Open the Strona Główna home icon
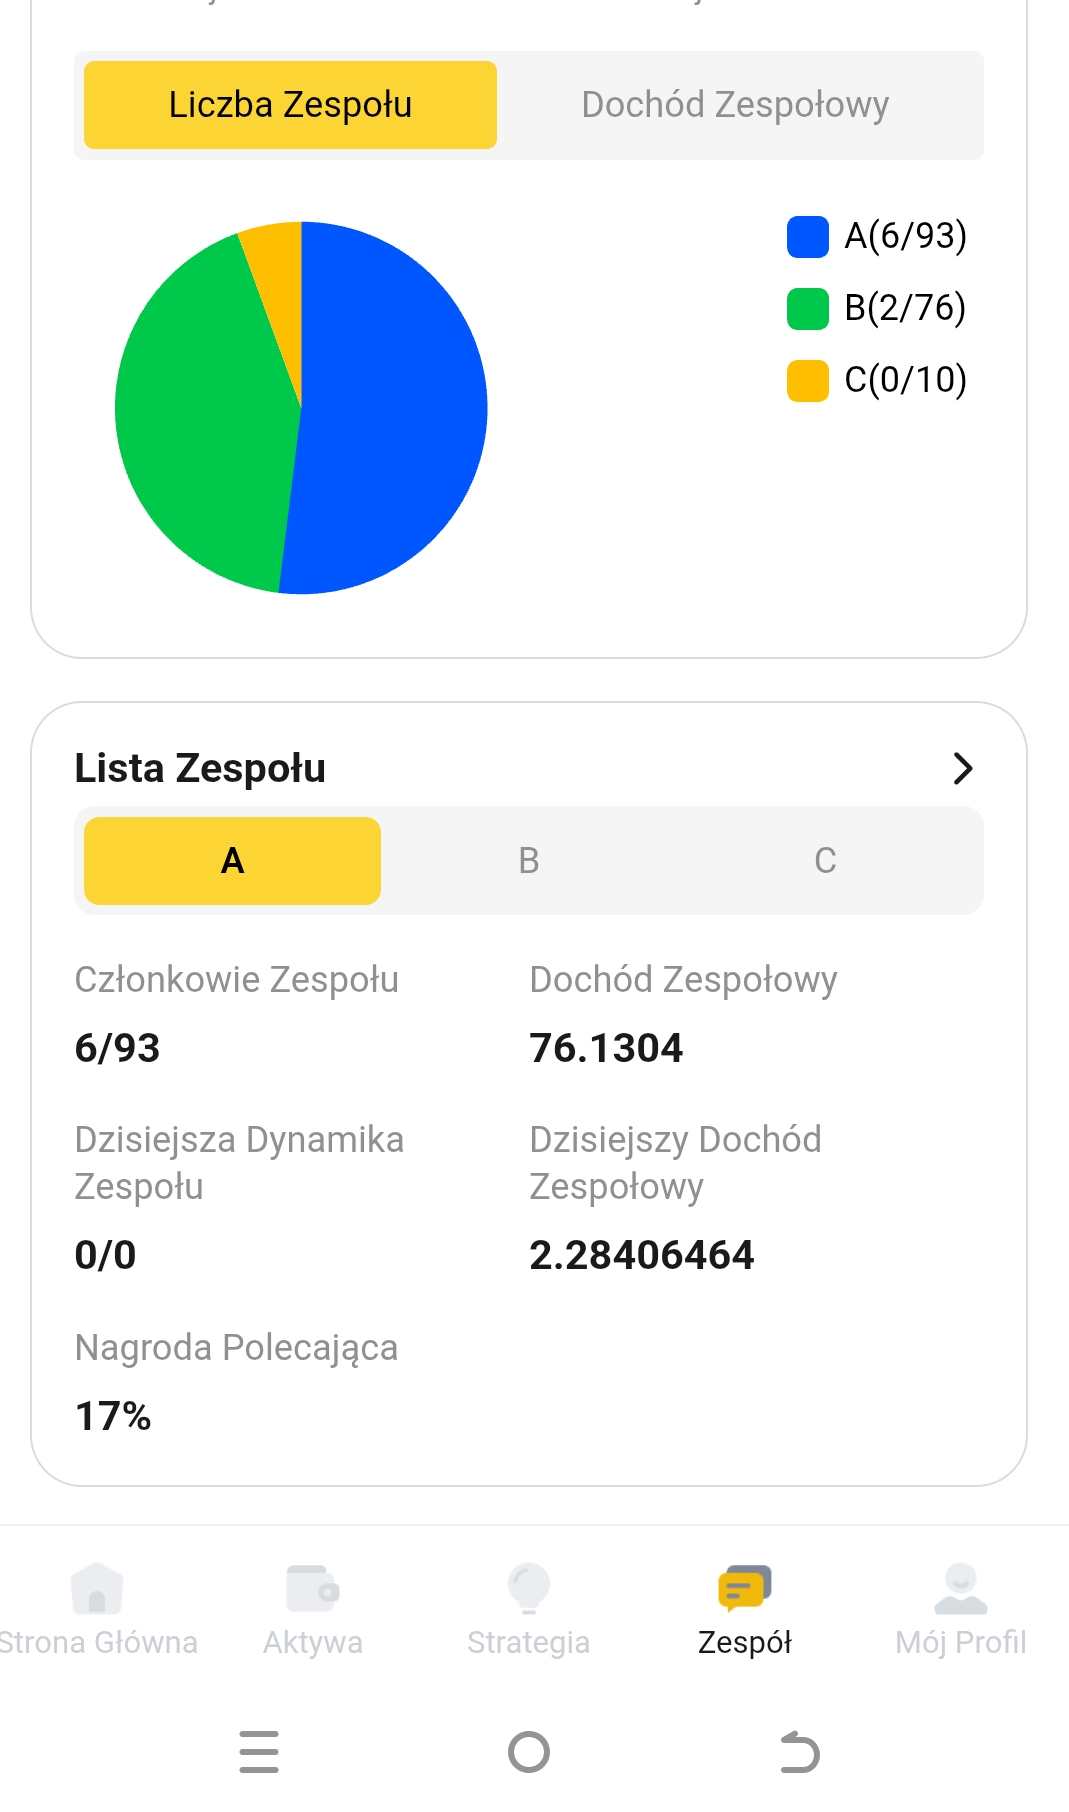 (x=97, y=1588)
